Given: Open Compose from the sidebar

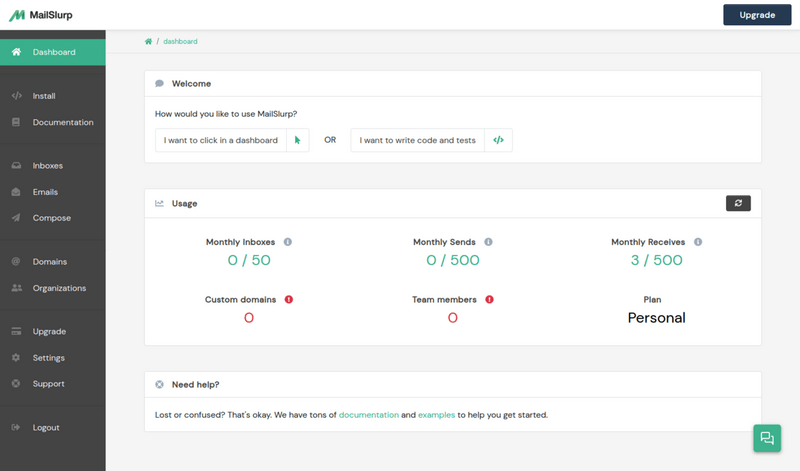Looking at the screenshot, I should (x=51, y=218).
